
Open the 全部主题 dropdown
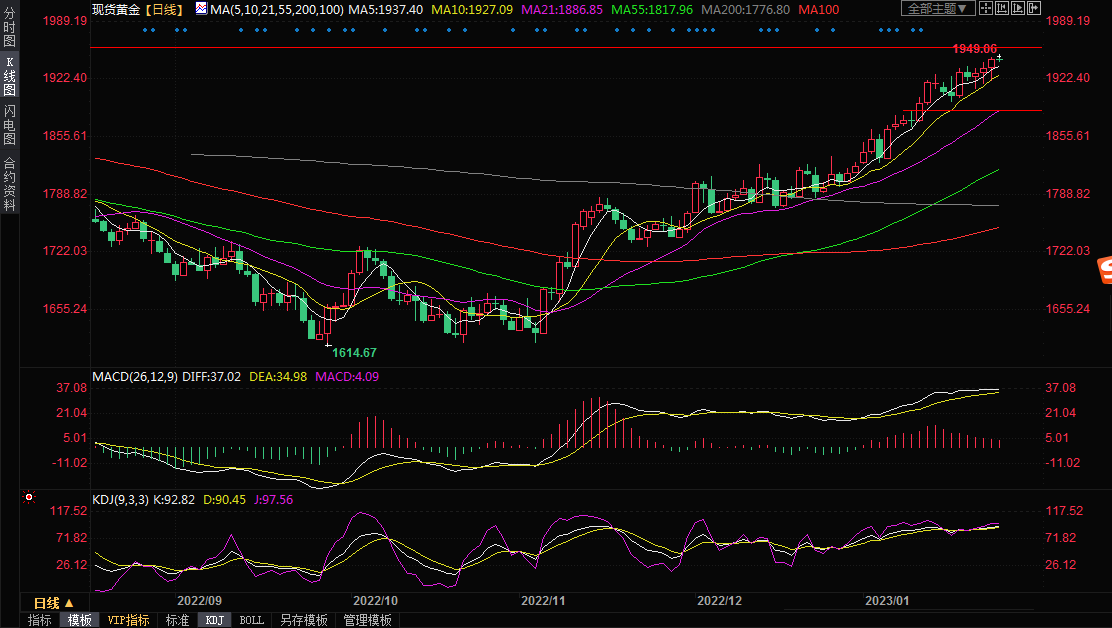tap(937, 9)
